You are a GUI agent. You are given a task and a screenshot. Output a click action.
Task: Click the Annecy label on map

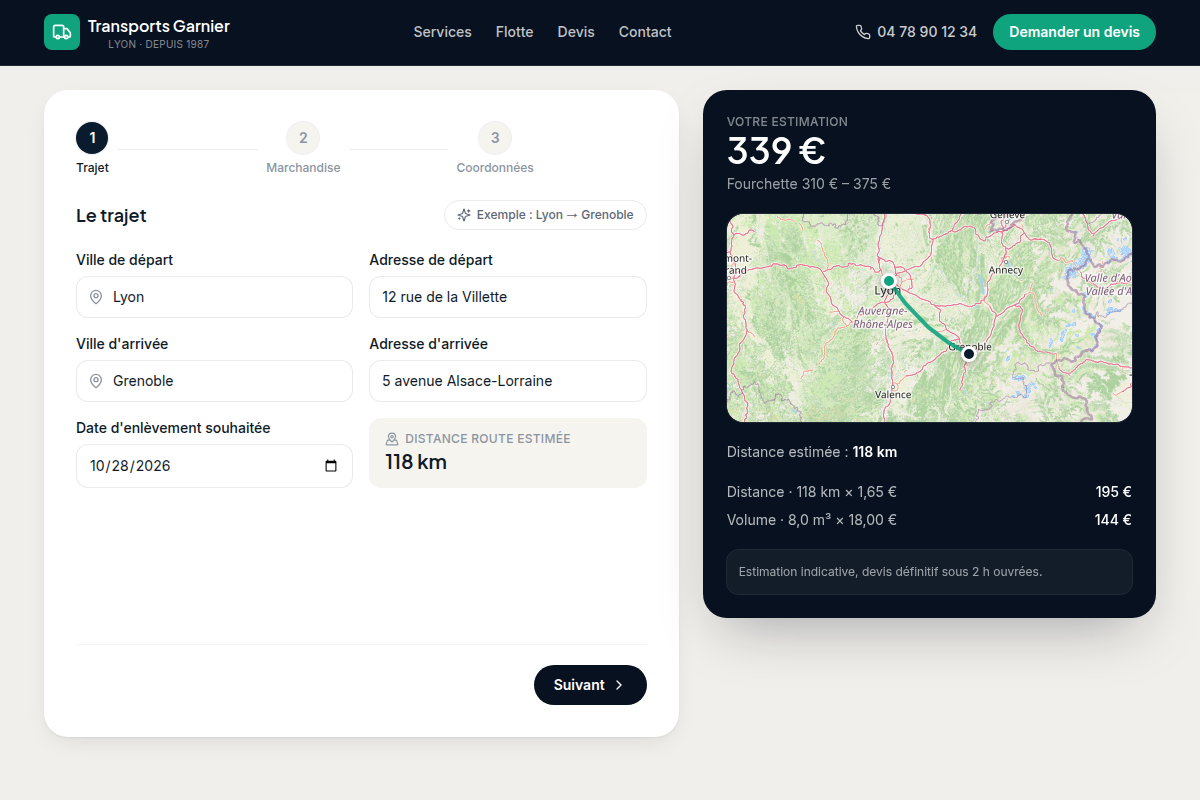pyautogui.click(x=1005, y=270)
